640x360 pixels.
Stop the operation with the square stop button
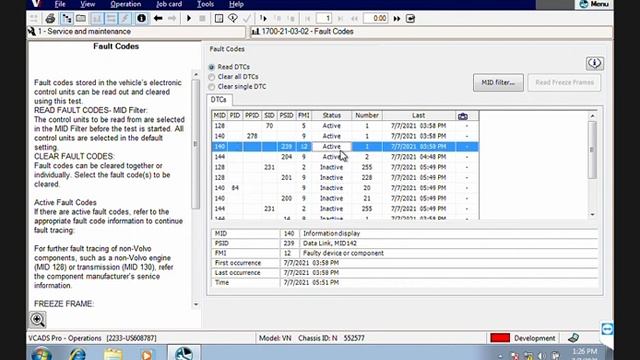pos(202,18)
